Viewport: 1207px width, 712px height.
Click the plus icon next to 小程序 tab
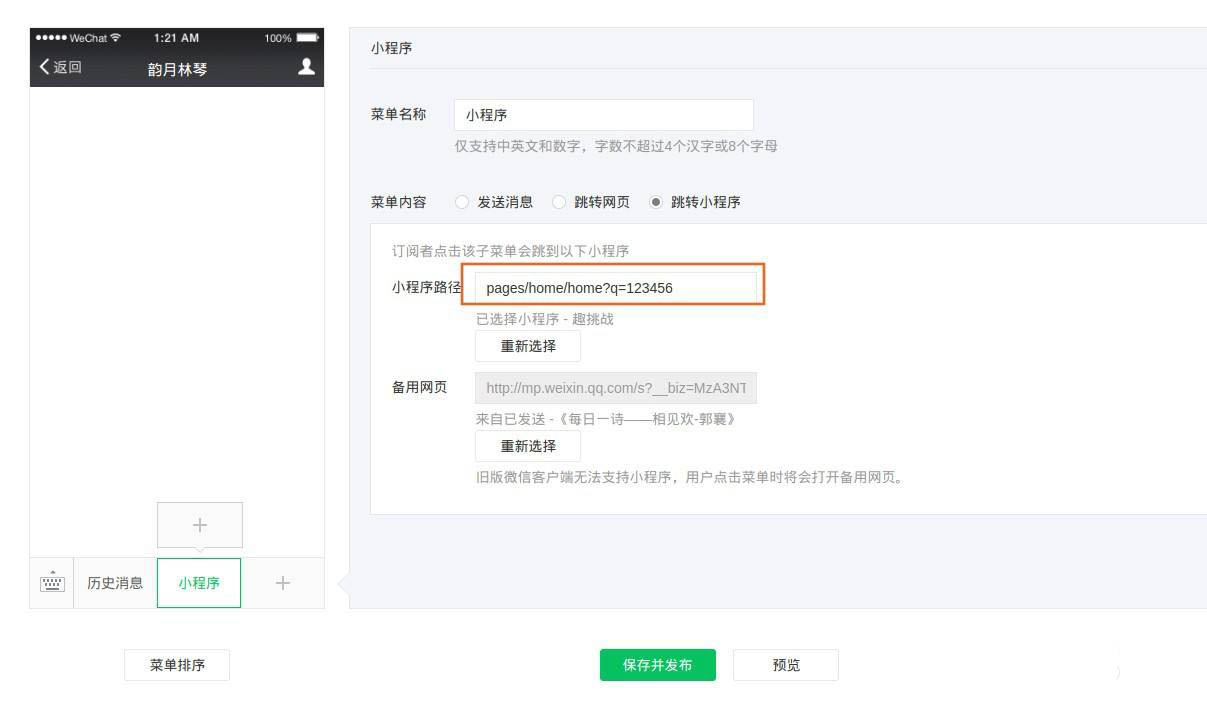(283, 583)
